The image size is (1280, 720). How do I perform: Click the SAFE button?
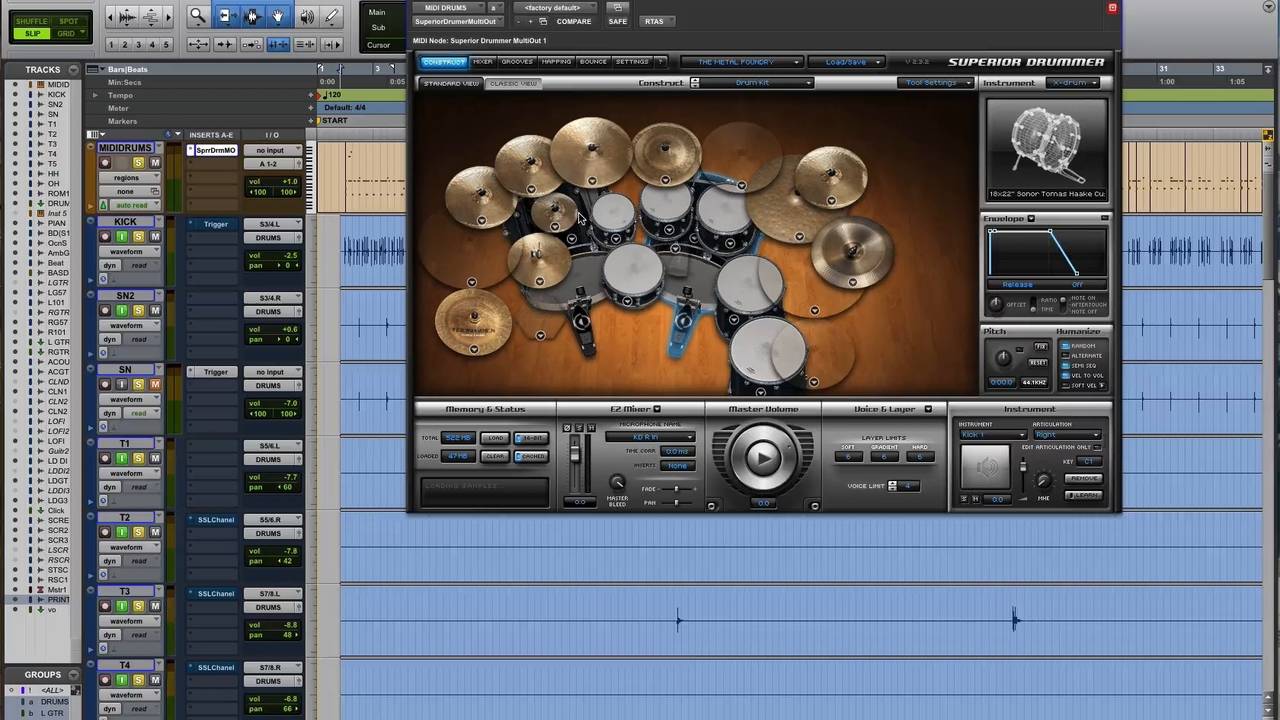point(618,21)
